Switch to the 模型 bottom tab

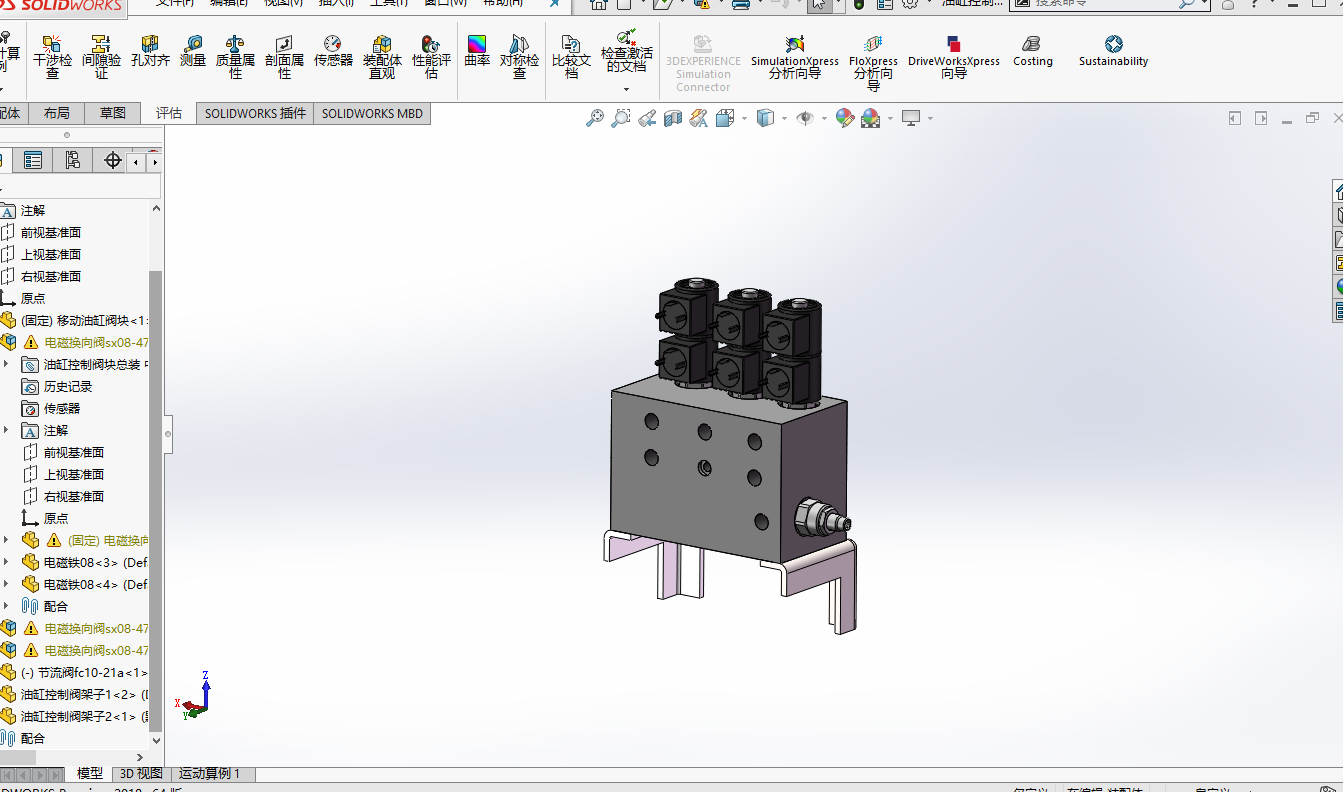pyautogui.click(x=90, y=773)
